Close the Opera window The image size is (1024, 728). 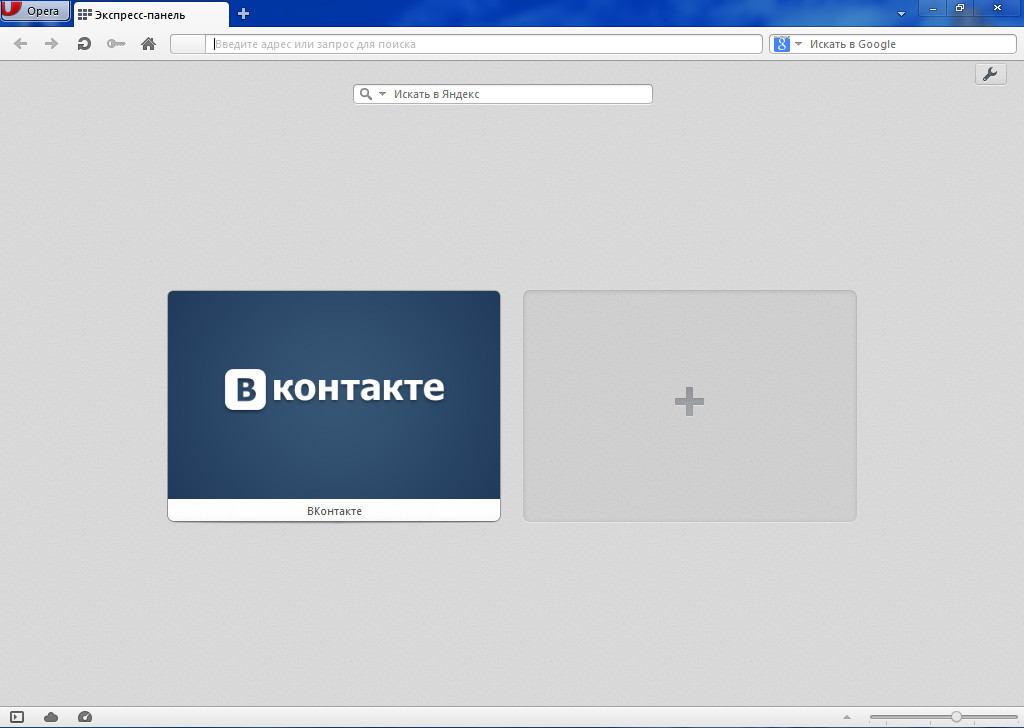click(x=997, y=8)
